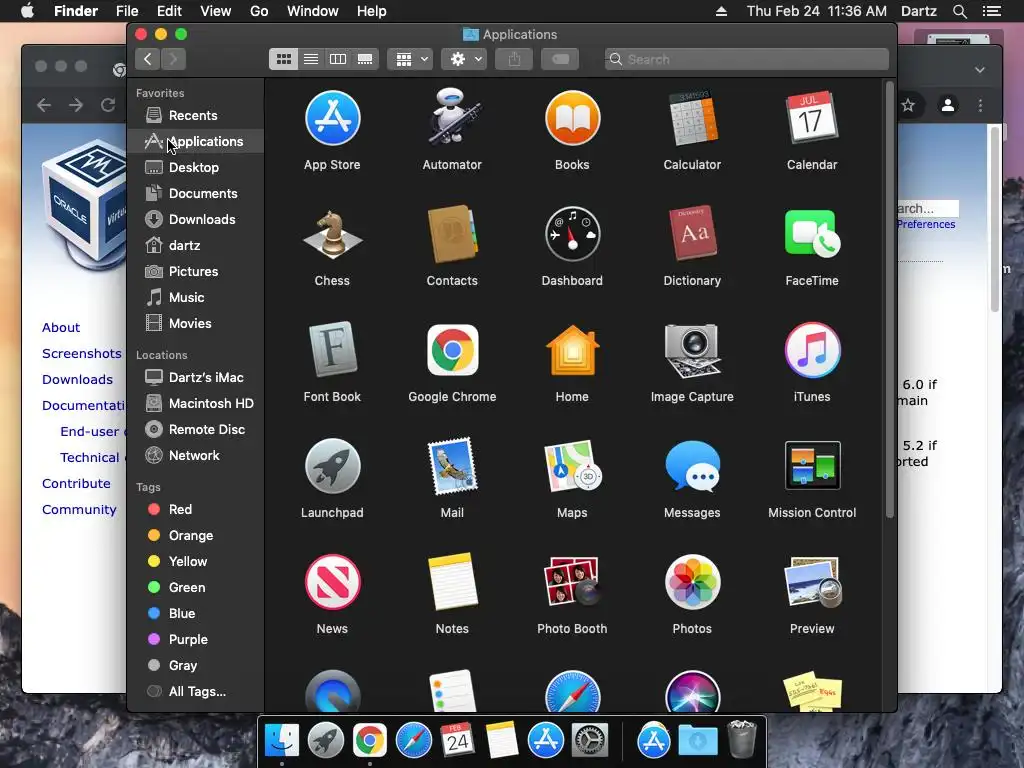Switch Finder to icon view

coord(283,59)
